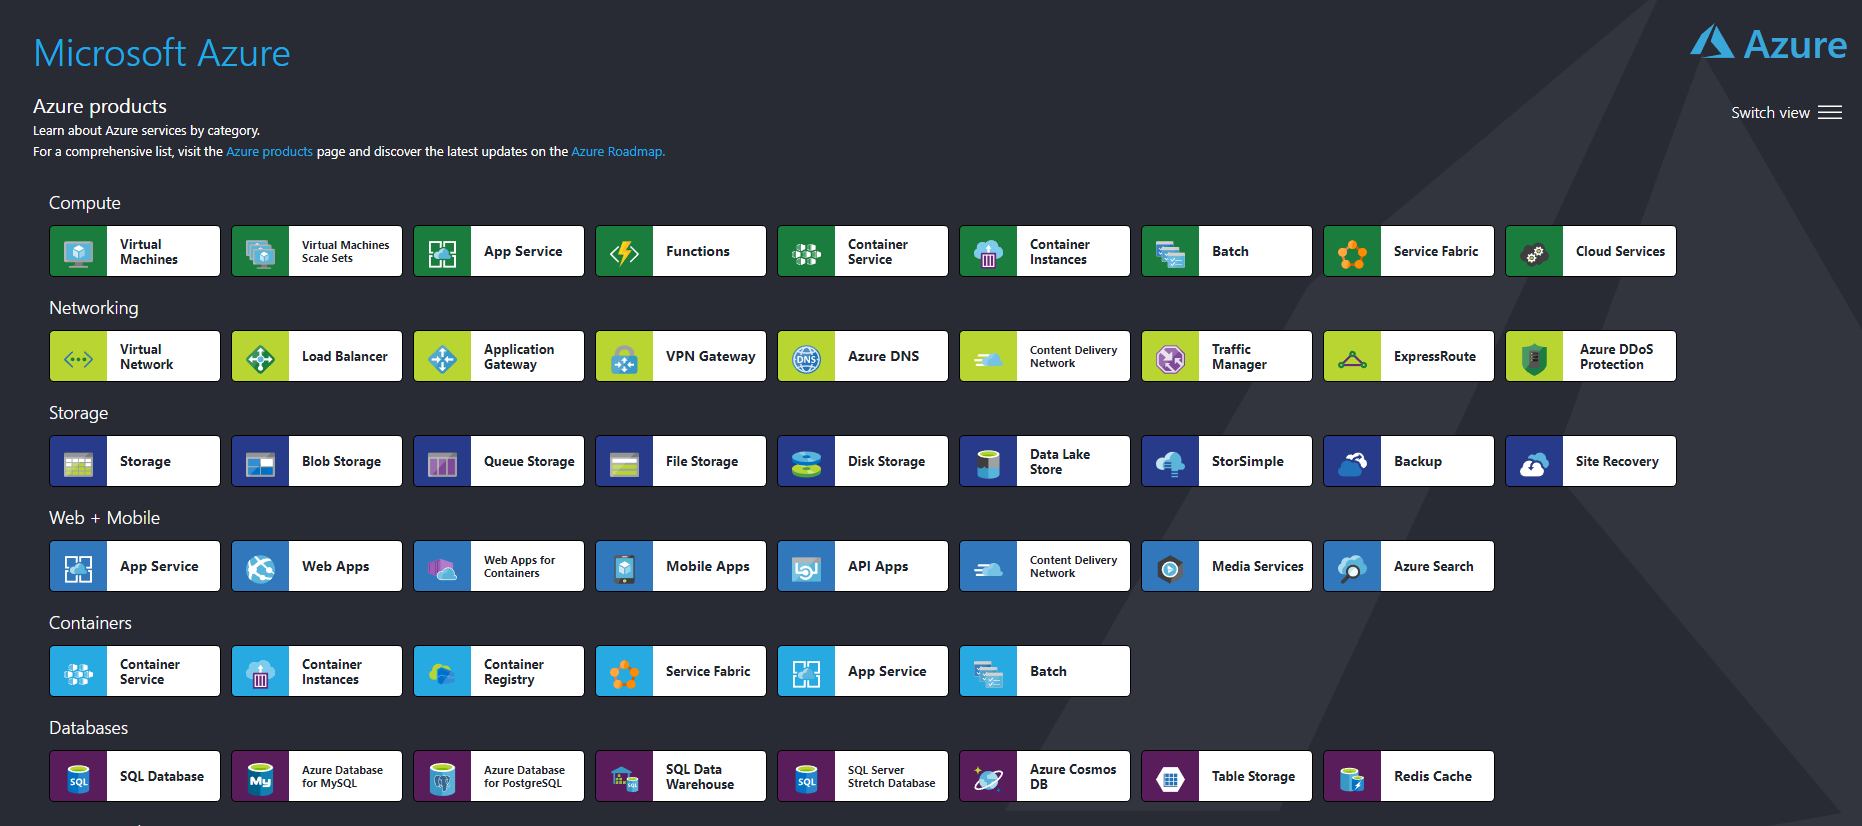Open the App Service tile under Compute
This screenshot has height=826, width=1862.
pyautogui.click(x=499, y=251)
